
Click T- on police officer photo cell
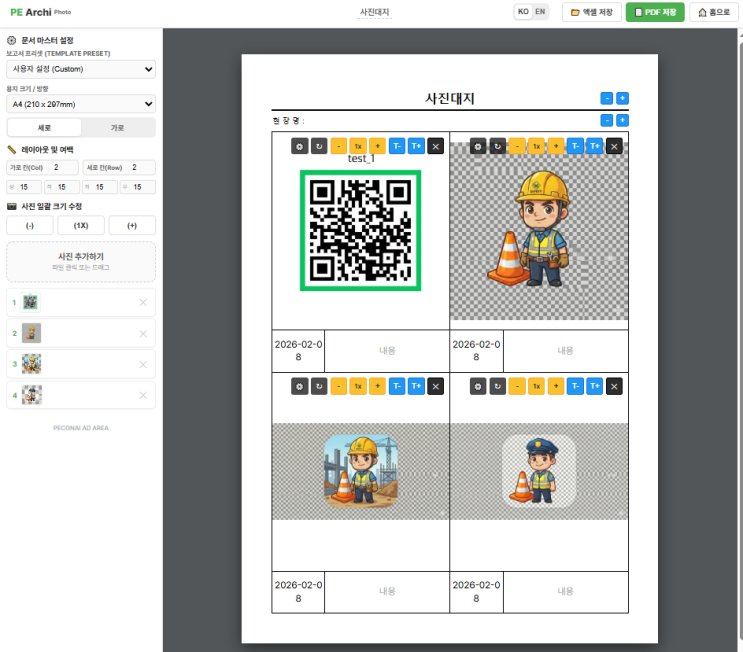tap(575, 386)
